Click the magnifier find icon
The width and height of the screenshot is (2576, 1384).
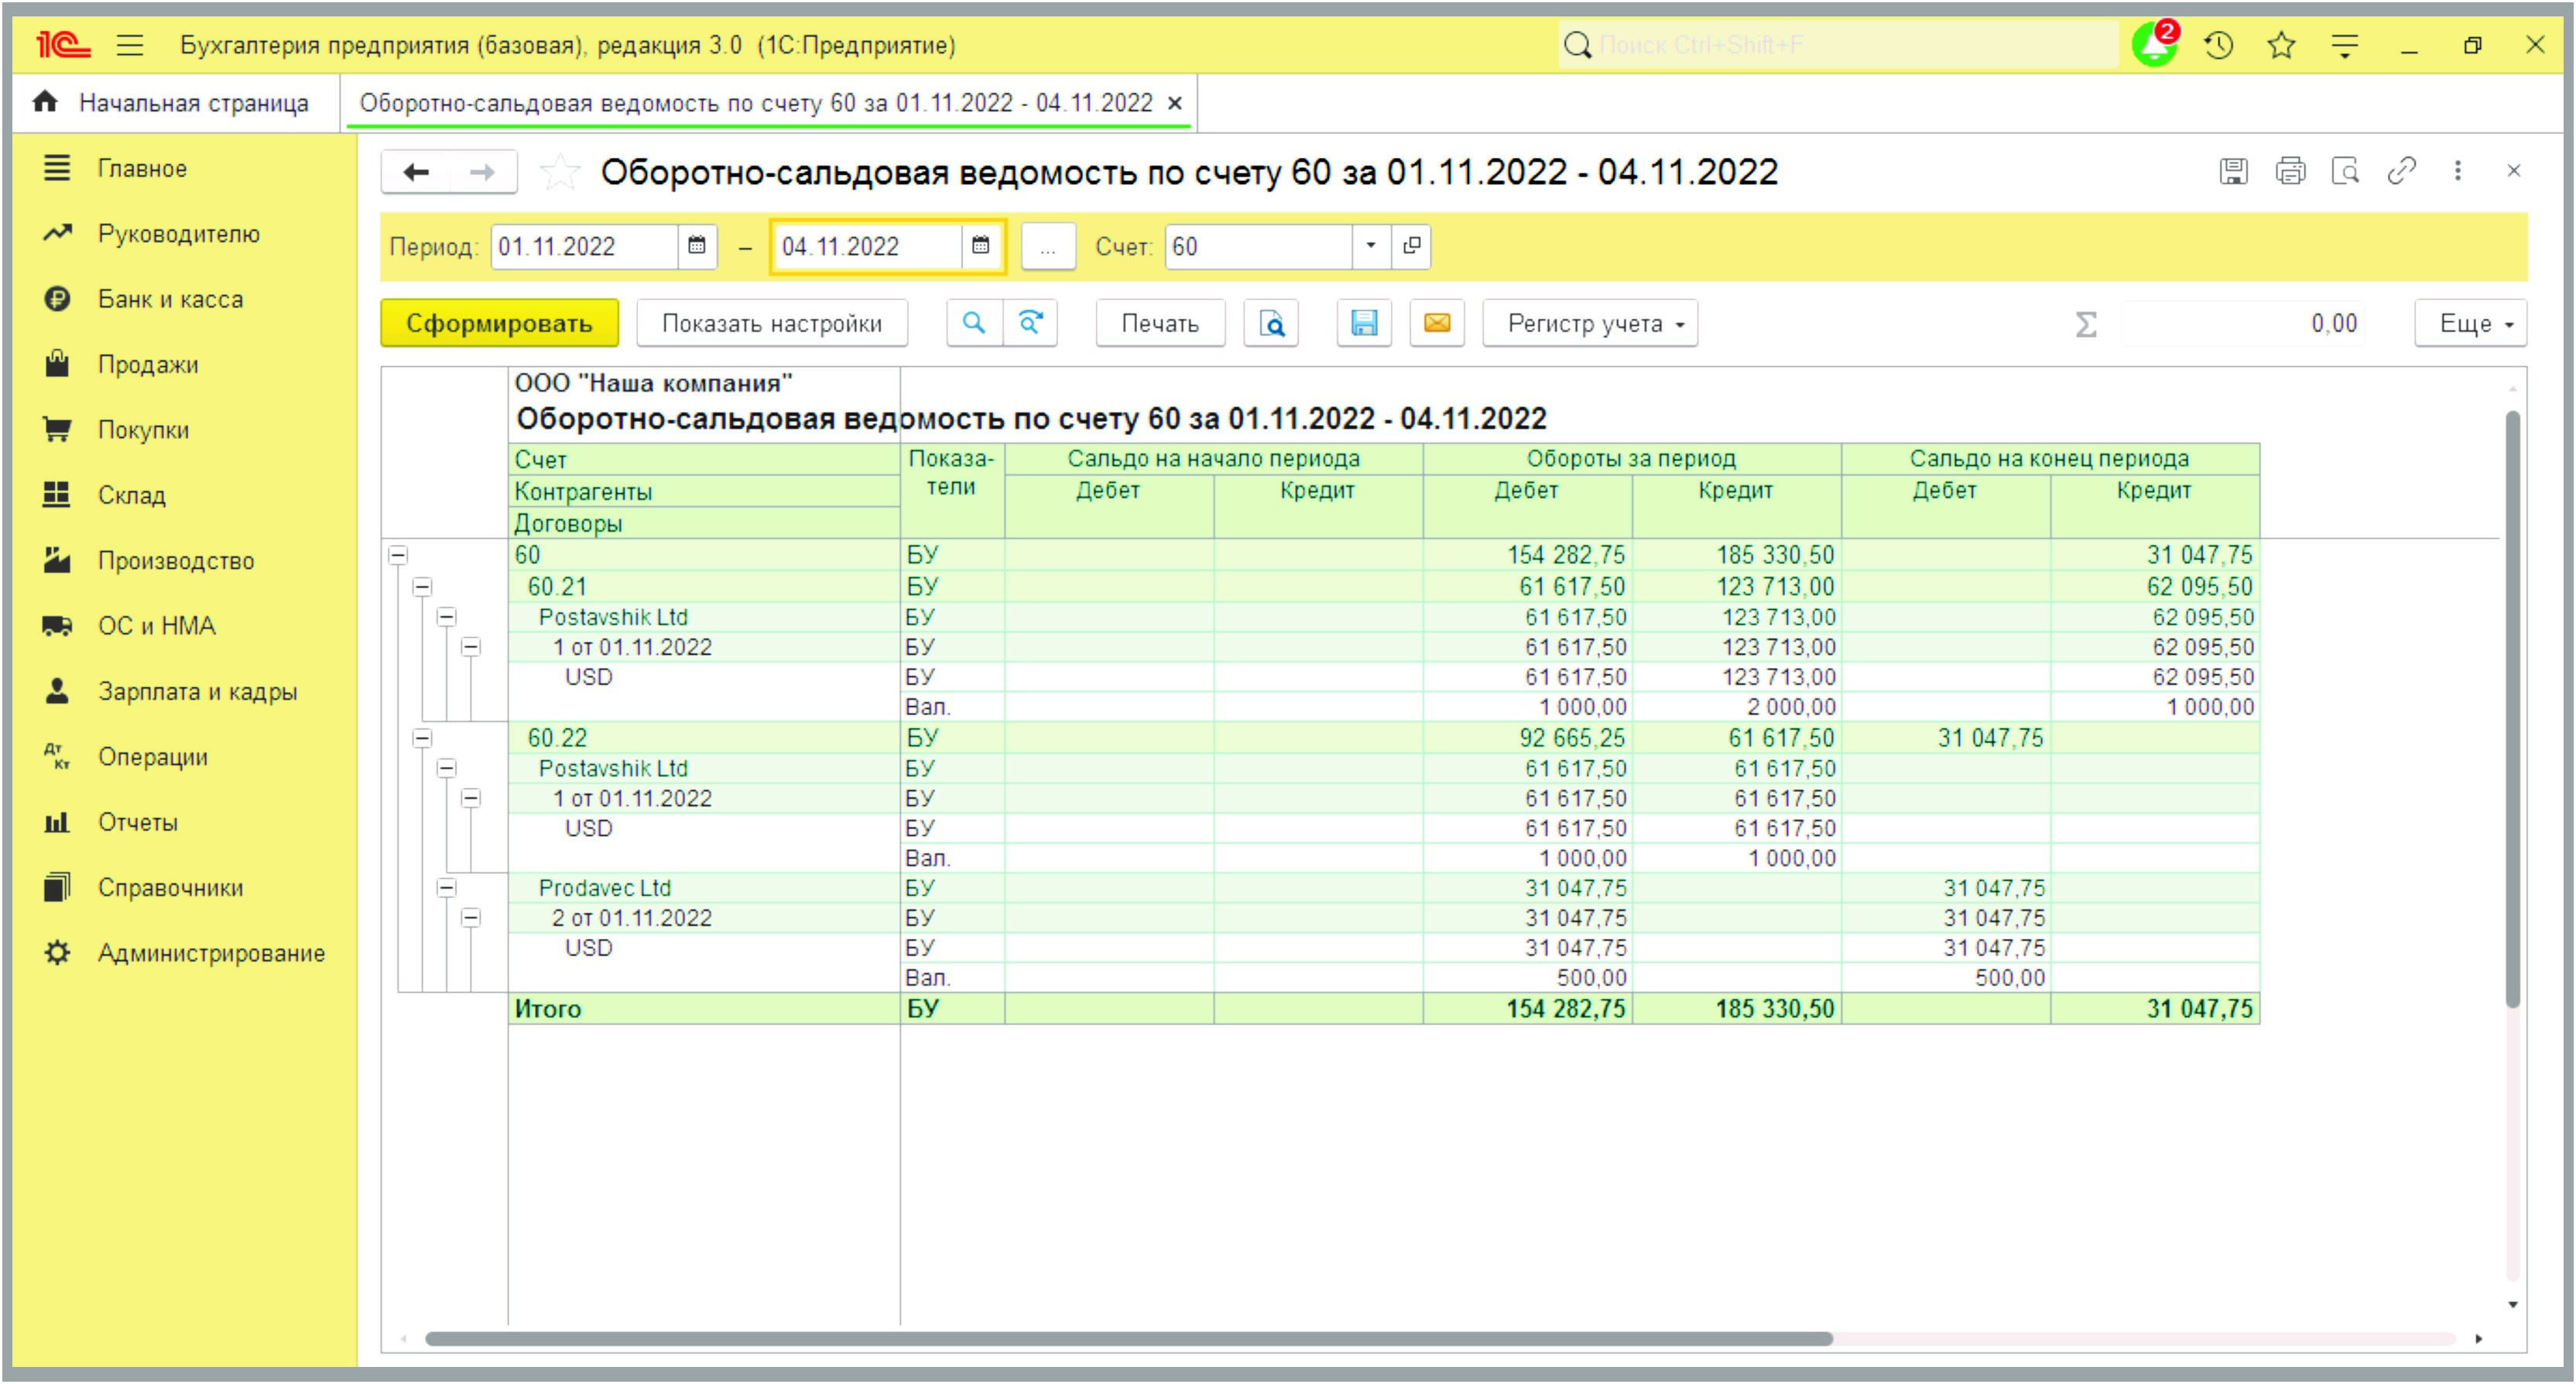point(974,323)
